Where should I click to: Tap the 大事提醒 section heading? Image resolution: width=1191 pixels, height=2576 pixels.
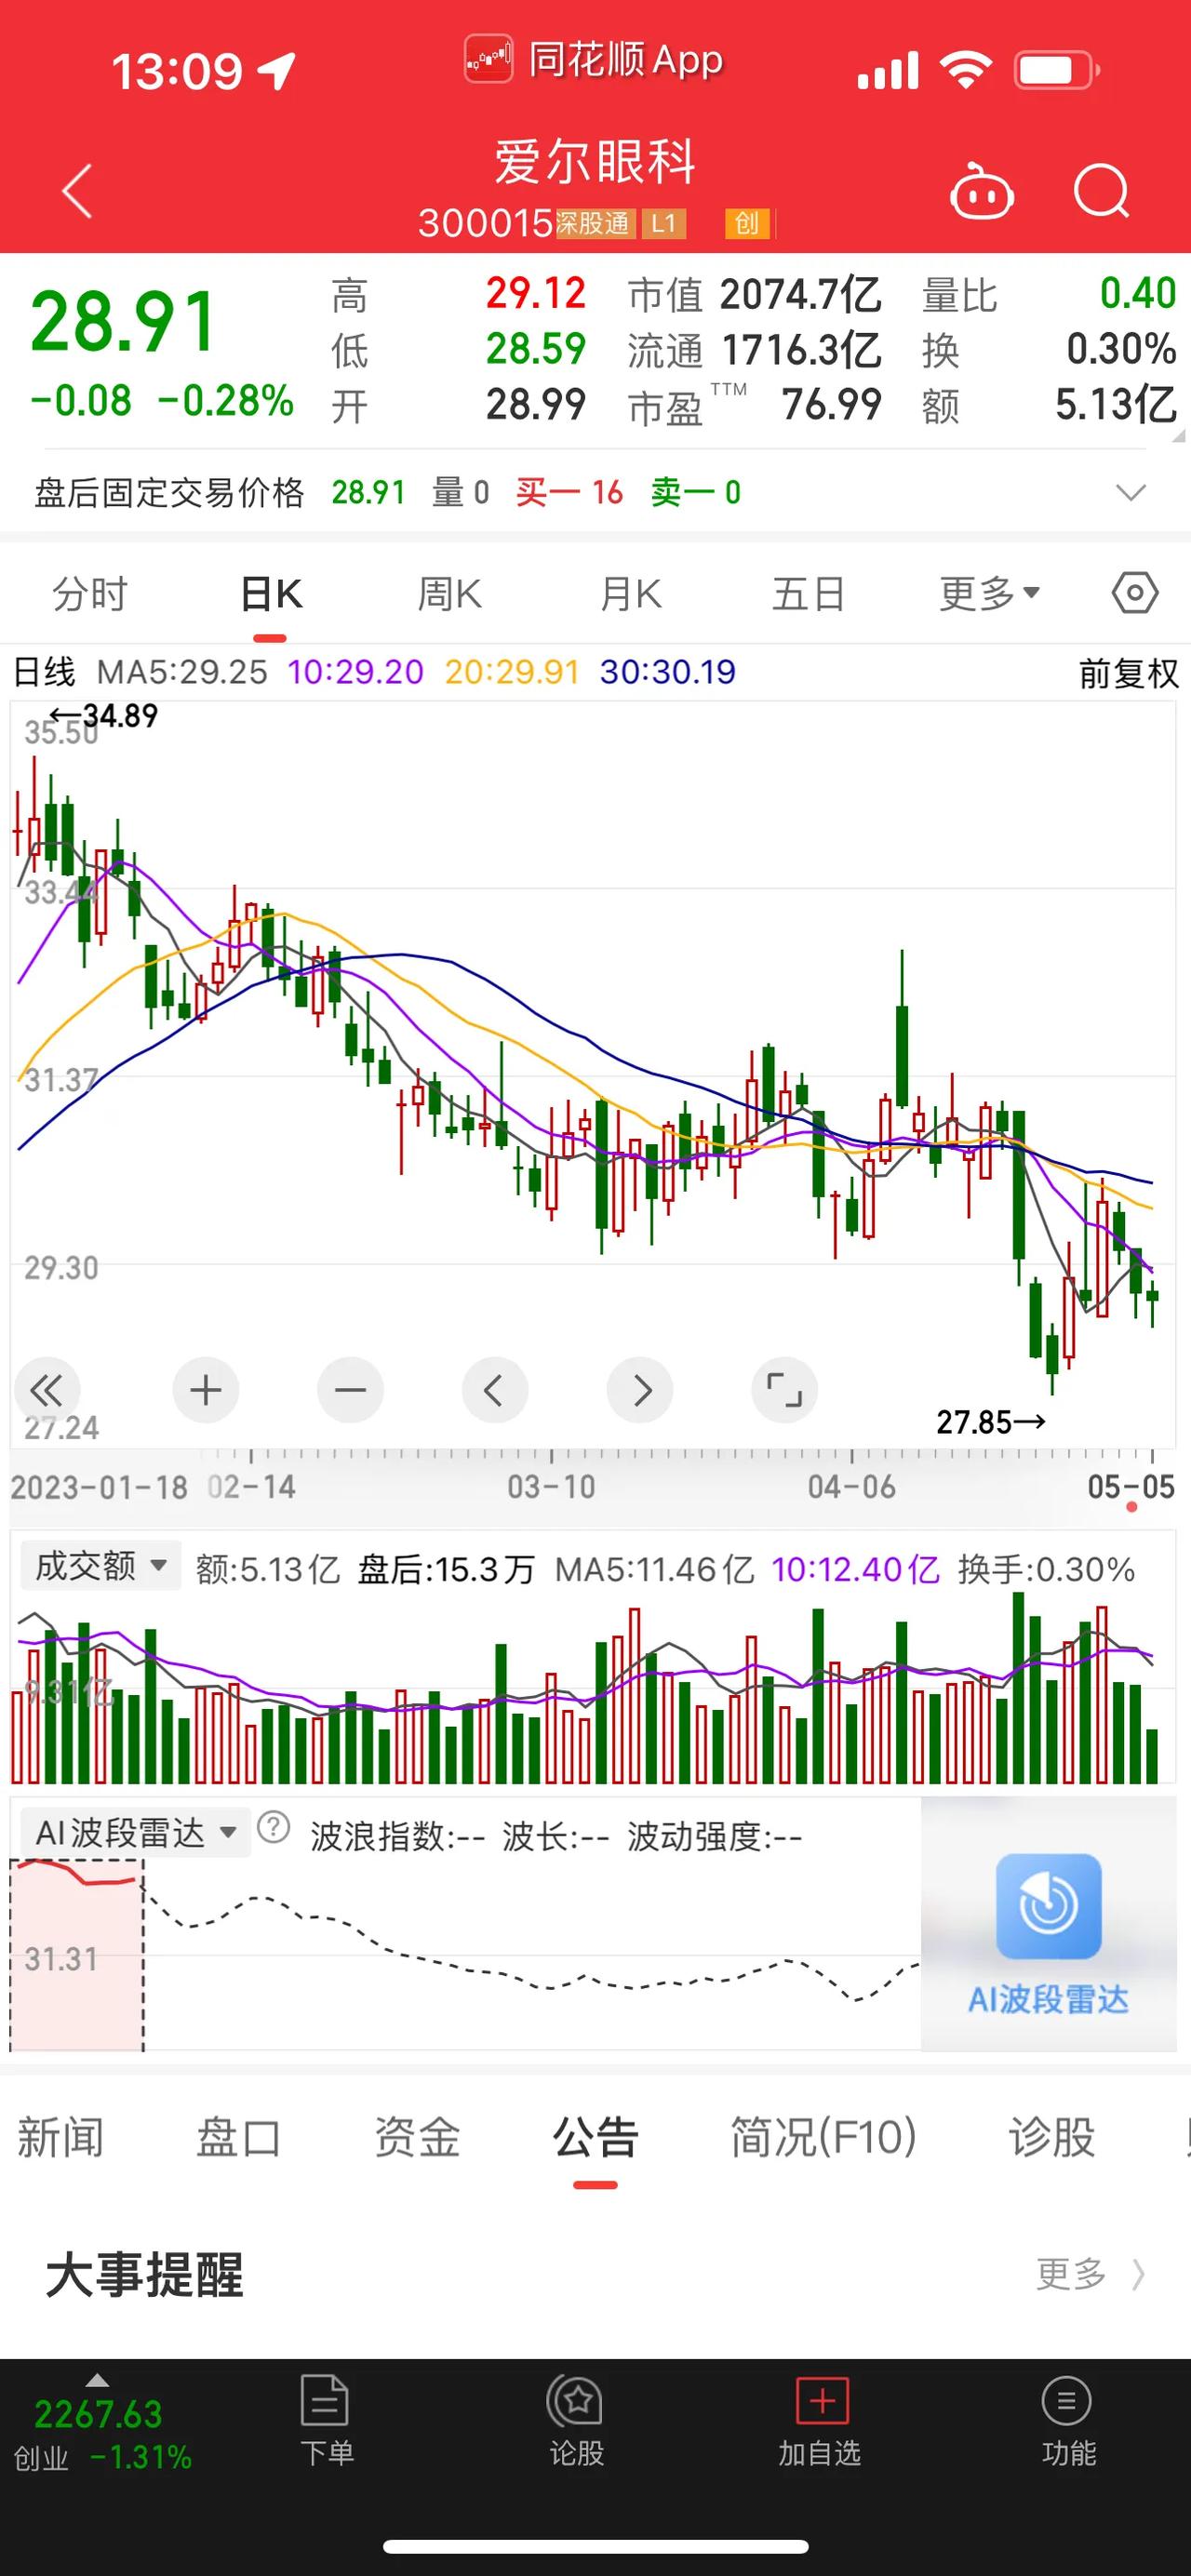pyautogui.click(x=144, y=2274)
